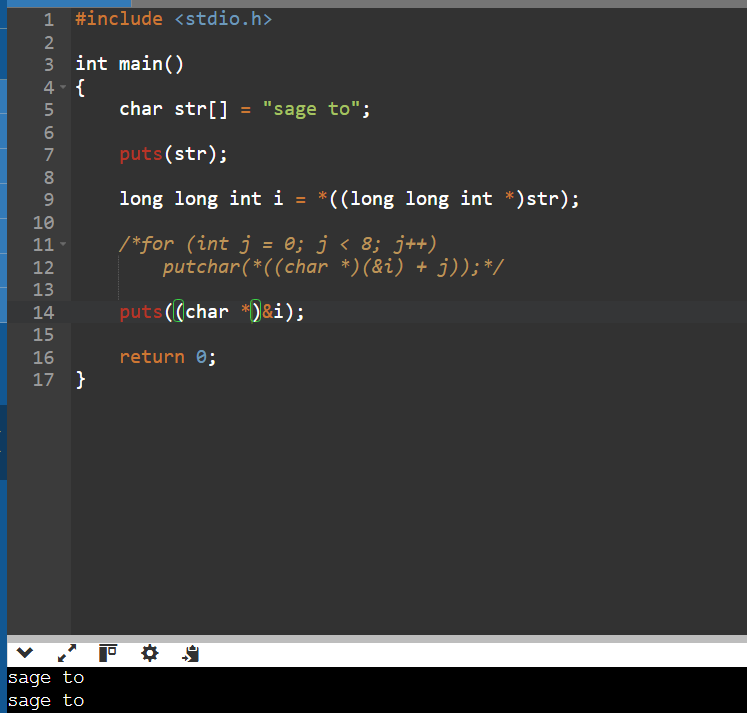Select line number 9 in the gutter
This screenshot has height=713, width=747.
(49, 200)
